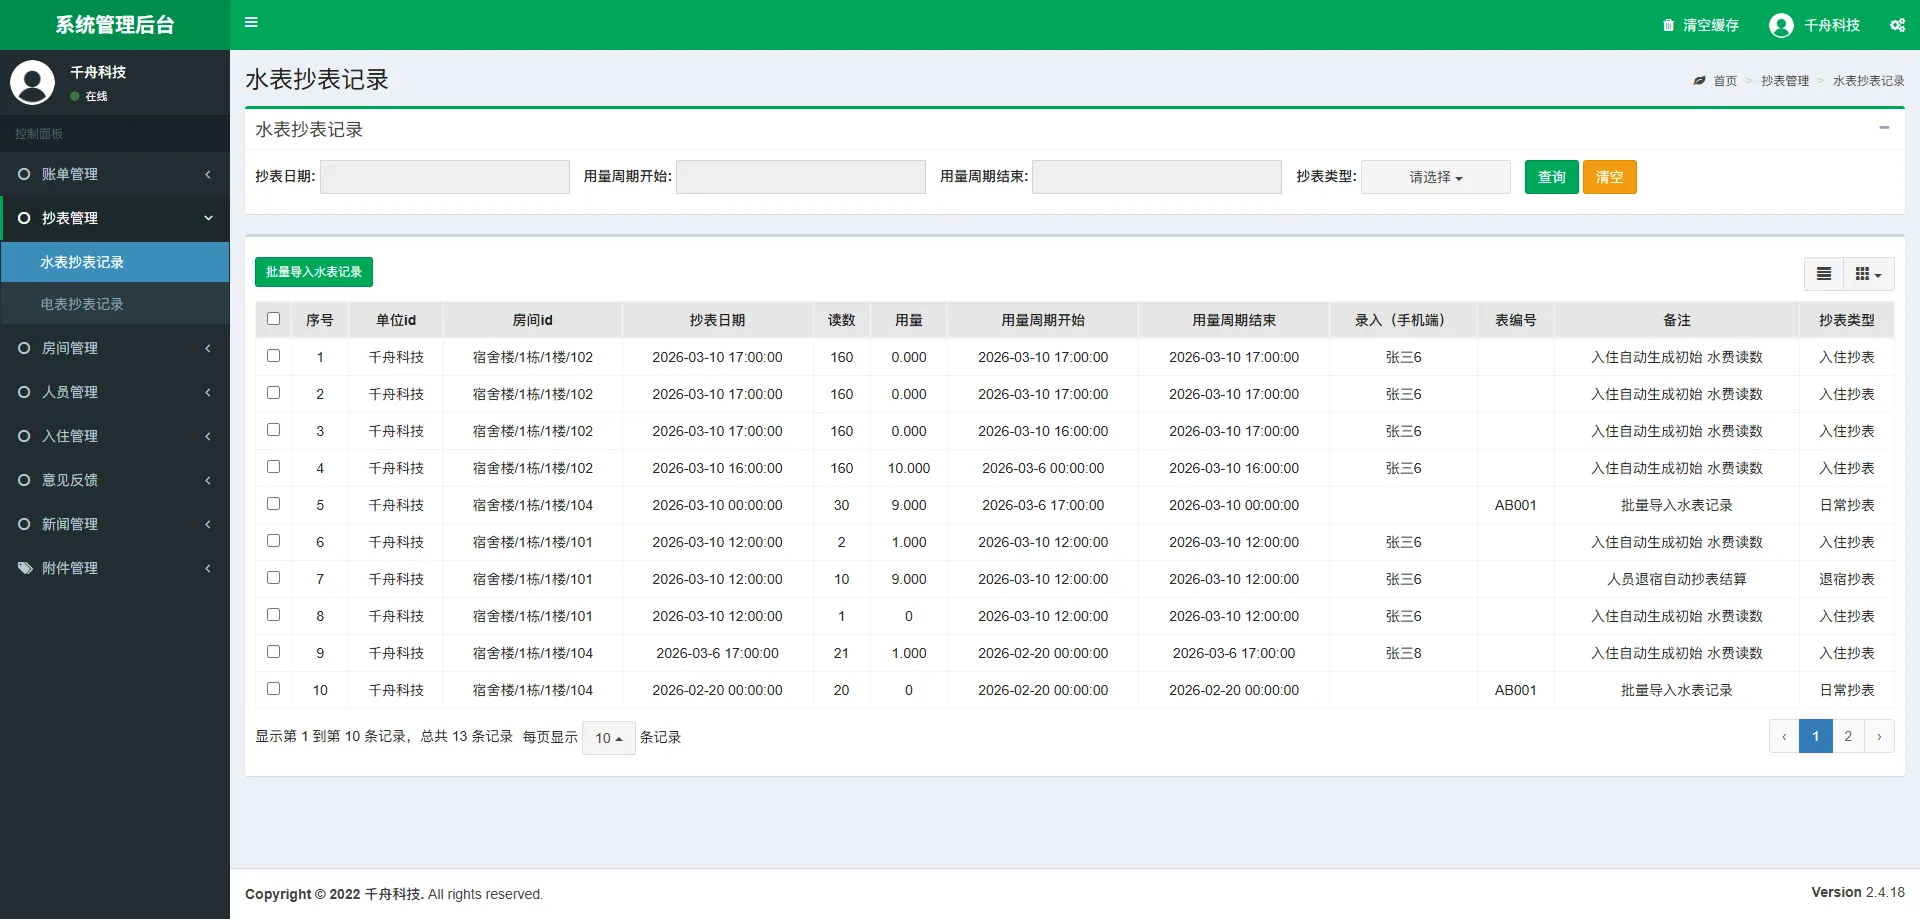Click the 抄表日期 input field
Image resolution: width=1920 pixels, height=919 pixels.
pyautogui.click(x=444, y=177)
